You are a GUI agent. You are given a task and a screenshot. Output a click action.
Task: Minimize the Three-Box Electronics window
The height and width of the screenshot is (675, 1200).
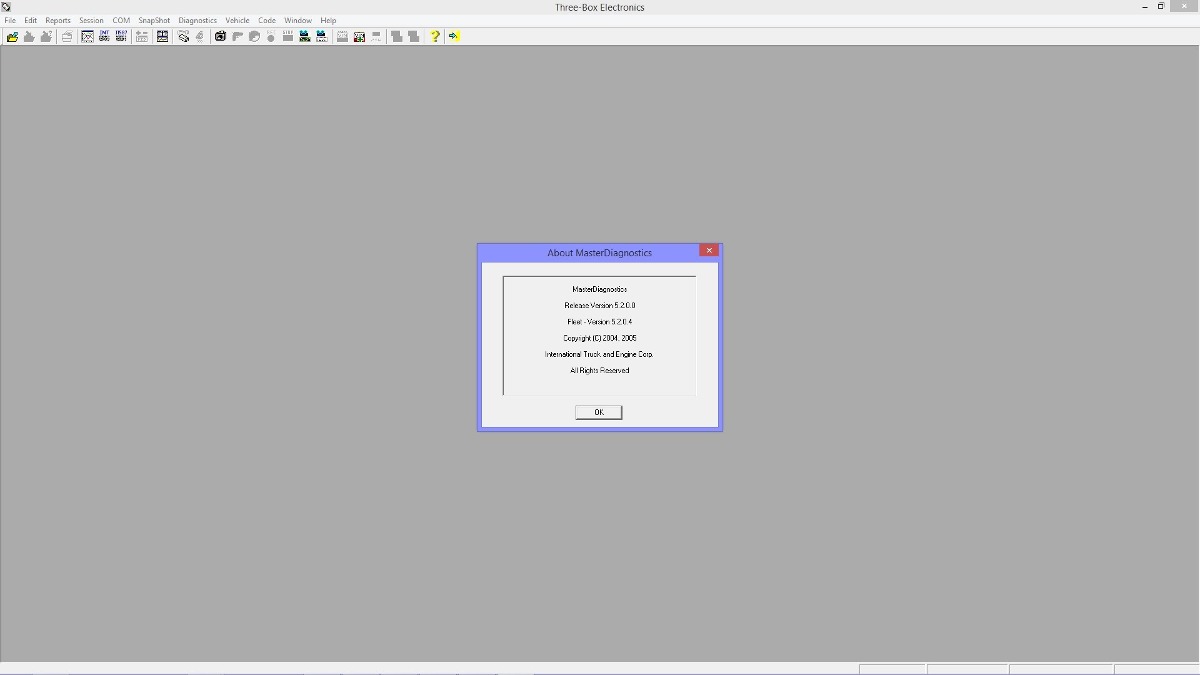pyautogui.click(x=1144, y=7)
